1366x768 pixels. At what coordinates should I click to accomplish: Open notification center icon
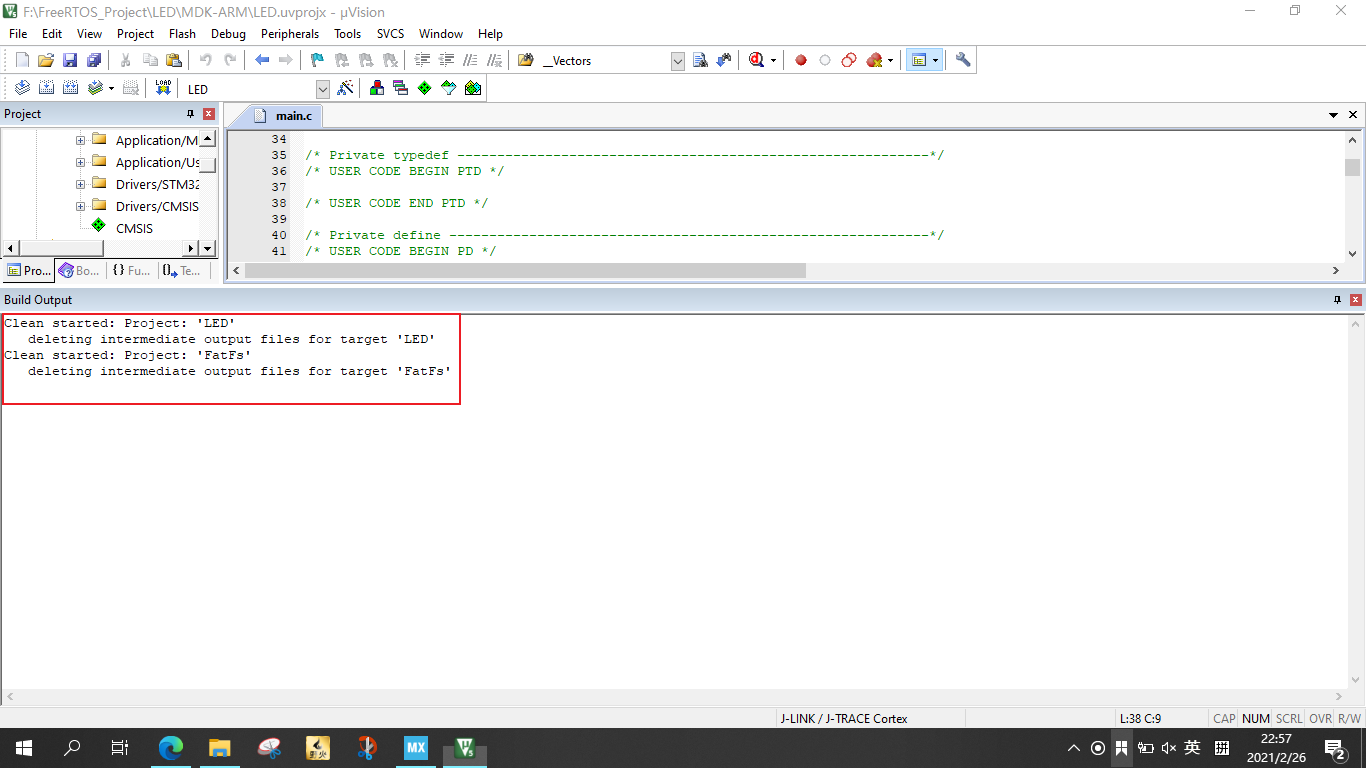coord(1334,748)
